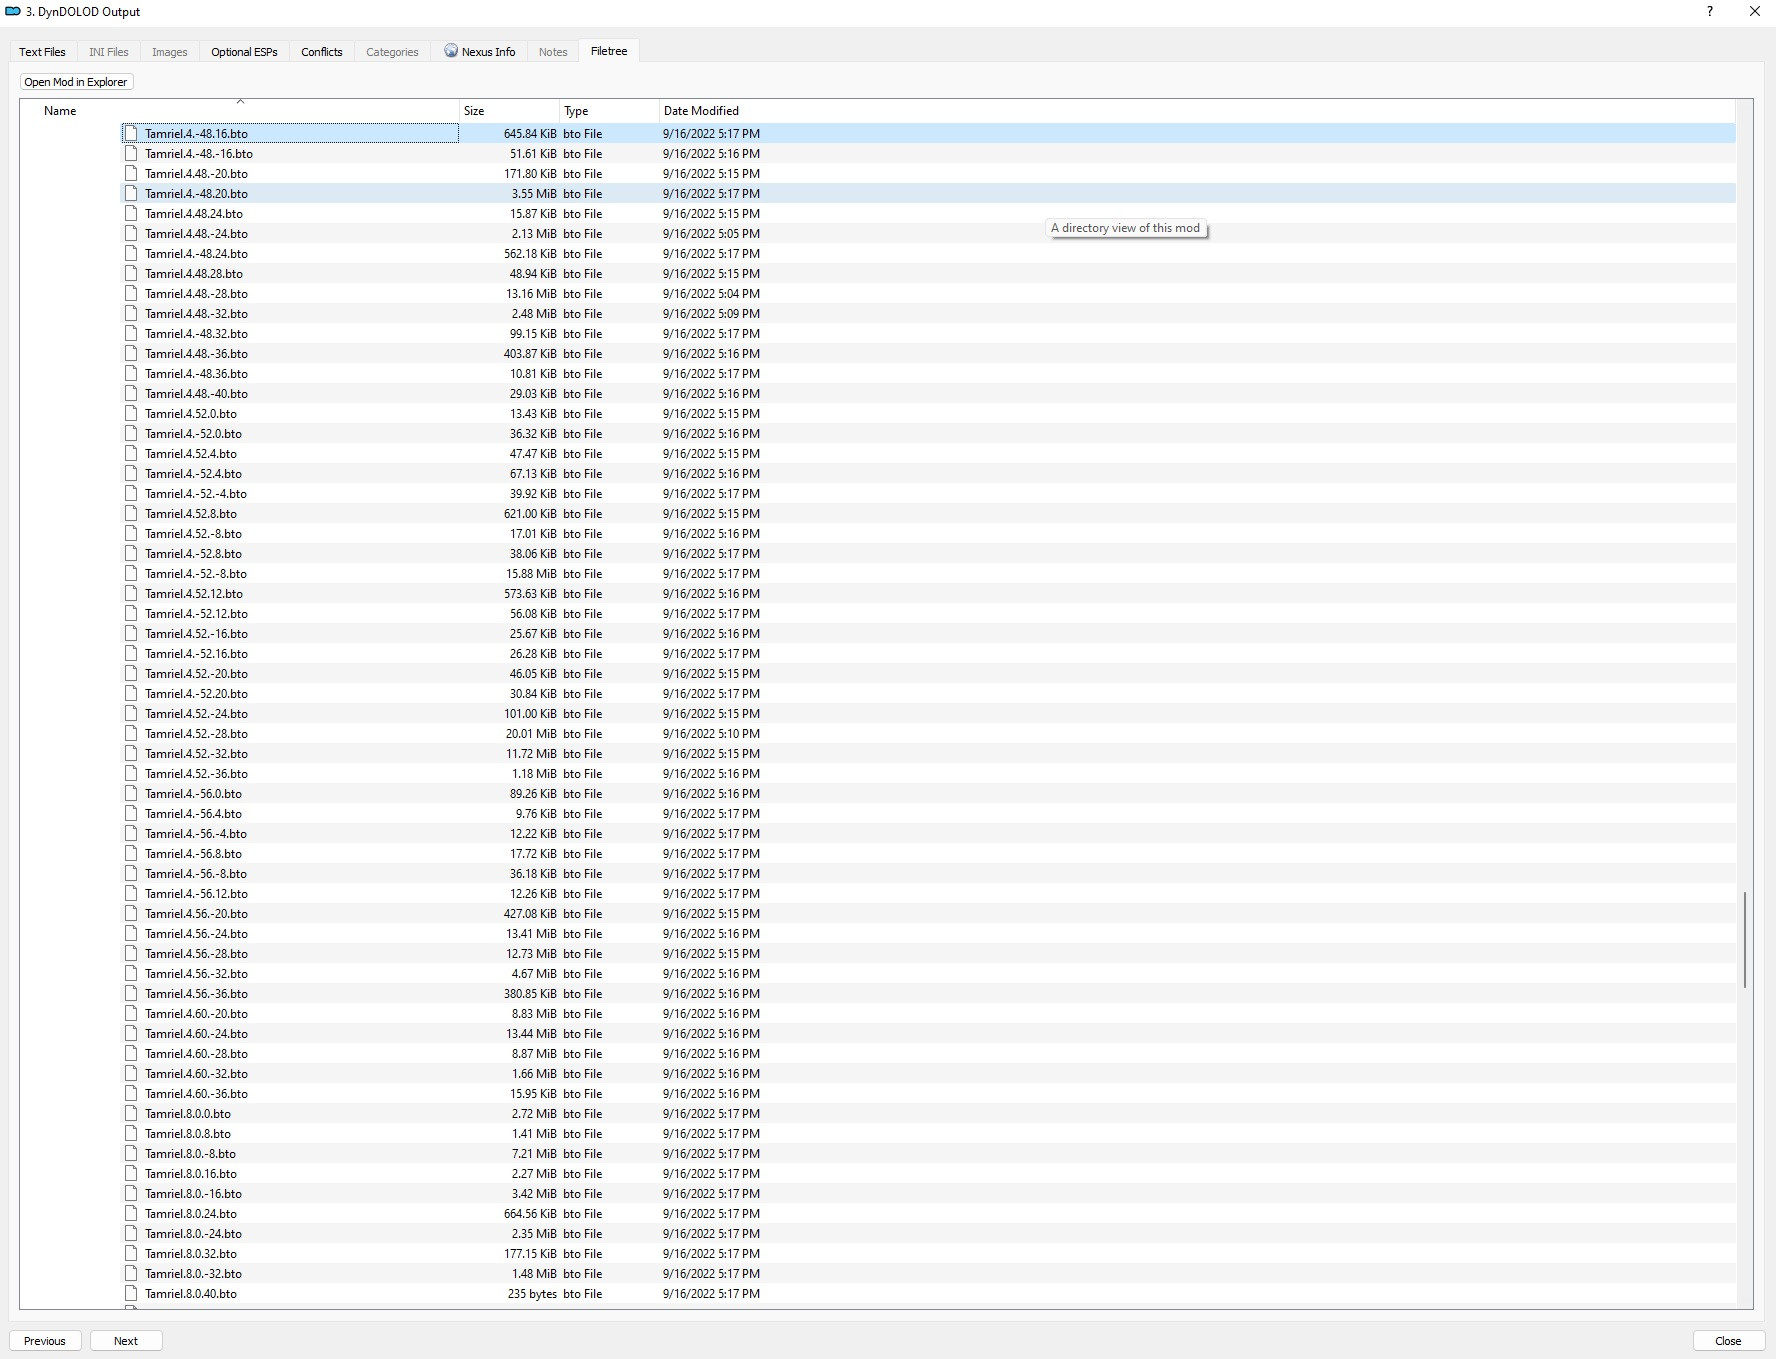This screenshot has width=1776, height=1359.
Task: Select file Tamriel.4.48.-40.bto
Action: 196,393
